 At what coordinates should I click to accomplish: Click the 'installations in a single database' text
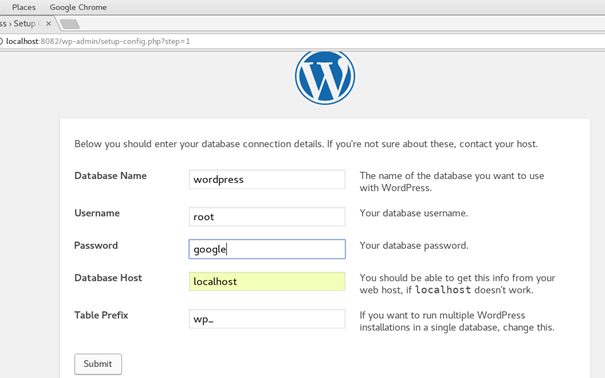coord(457,327)
